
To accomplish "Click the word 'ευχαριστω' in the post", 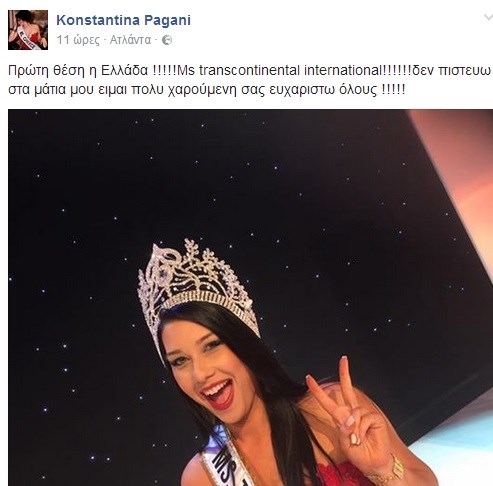I will [298, 90].
